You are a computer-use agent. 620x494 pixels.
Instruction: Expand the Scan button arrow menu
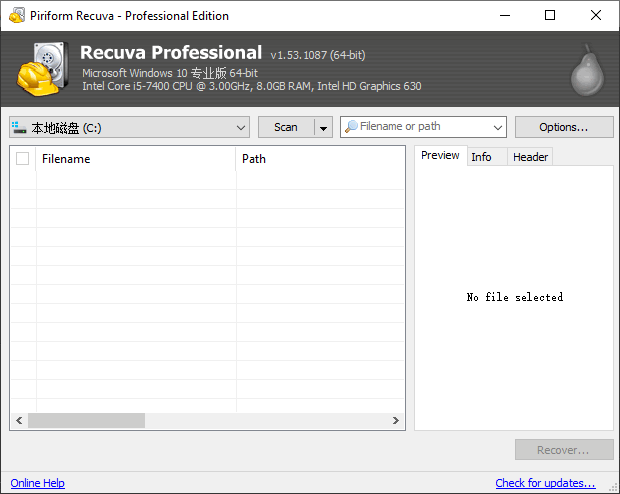tap(323, 127)
